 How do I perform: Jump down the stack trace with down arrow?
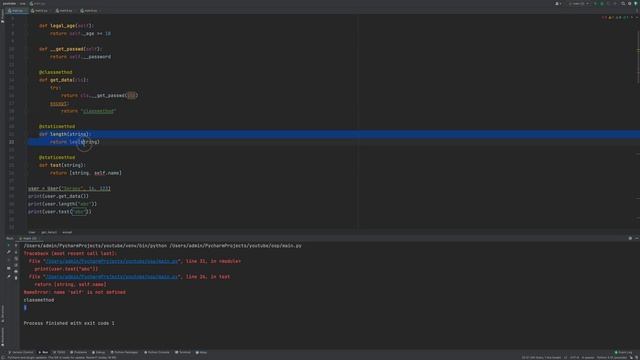(16, 252)
